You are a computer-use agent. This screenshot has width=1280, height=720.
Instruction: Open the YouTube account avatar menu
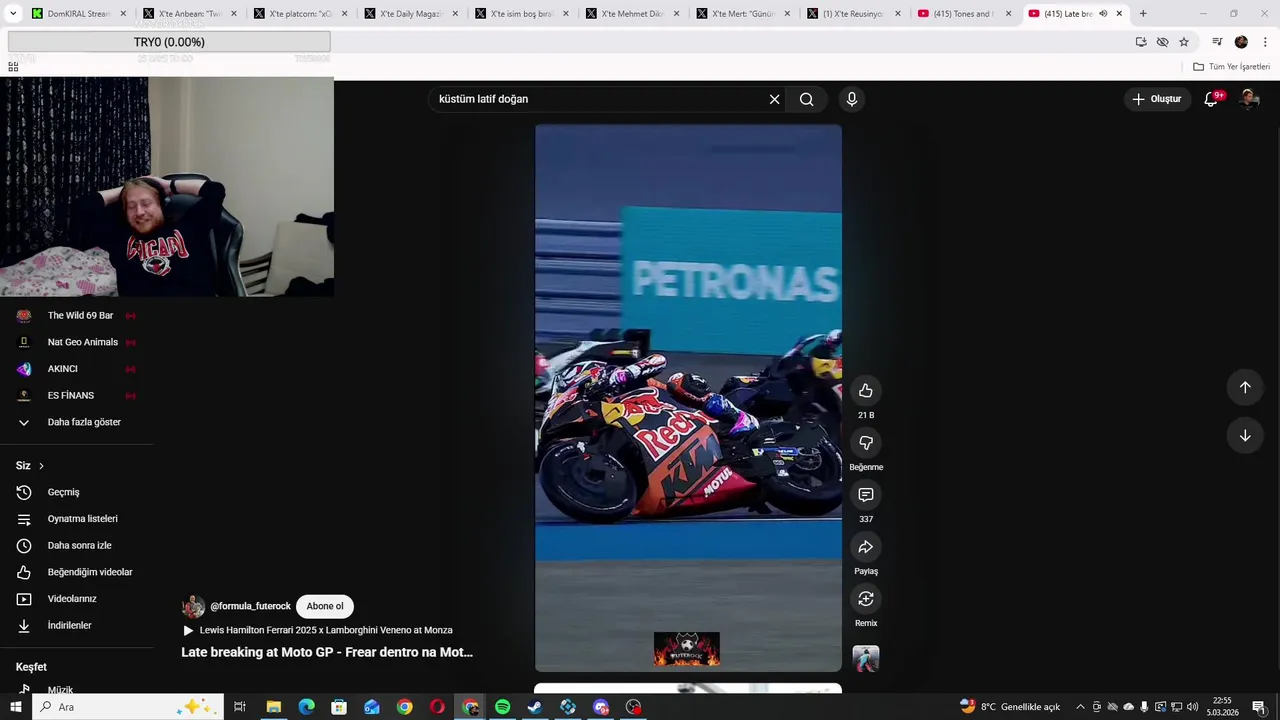1249,99
